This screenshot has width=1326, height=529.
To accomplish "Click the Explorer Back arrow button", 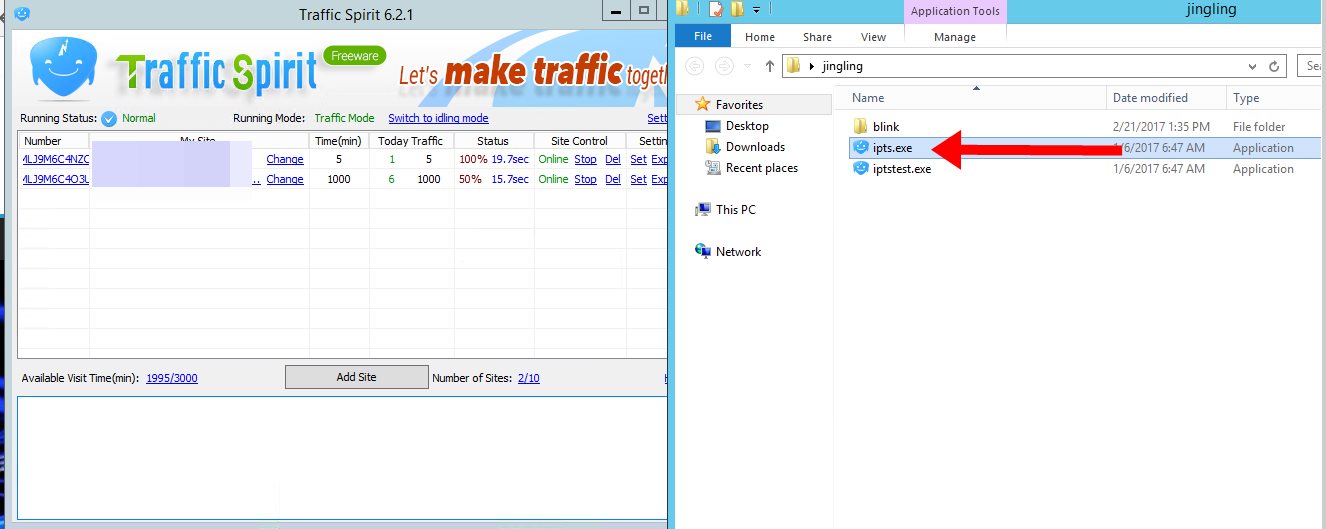I will click(695, 66).
